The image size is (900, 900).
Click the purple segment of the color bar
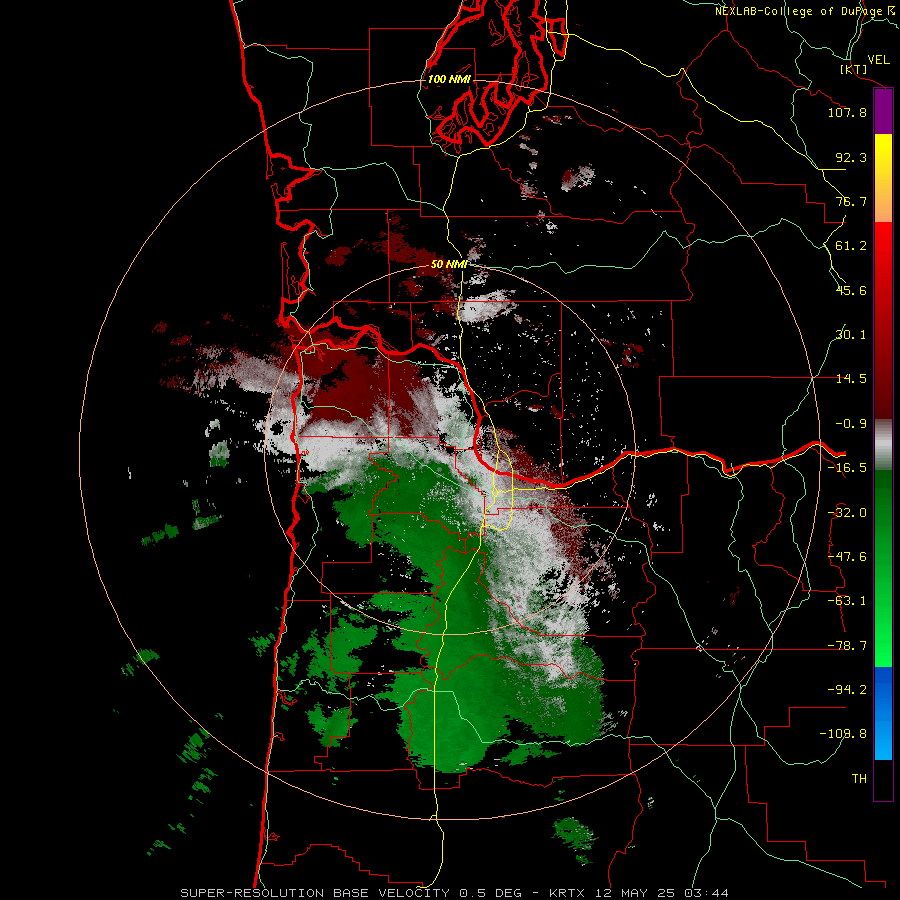point(883,112)
